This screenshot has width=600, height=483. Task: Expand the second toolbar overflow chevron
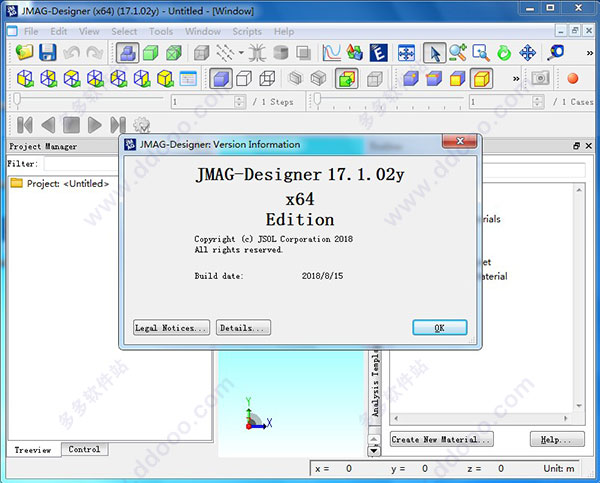[x=516, y=79]
